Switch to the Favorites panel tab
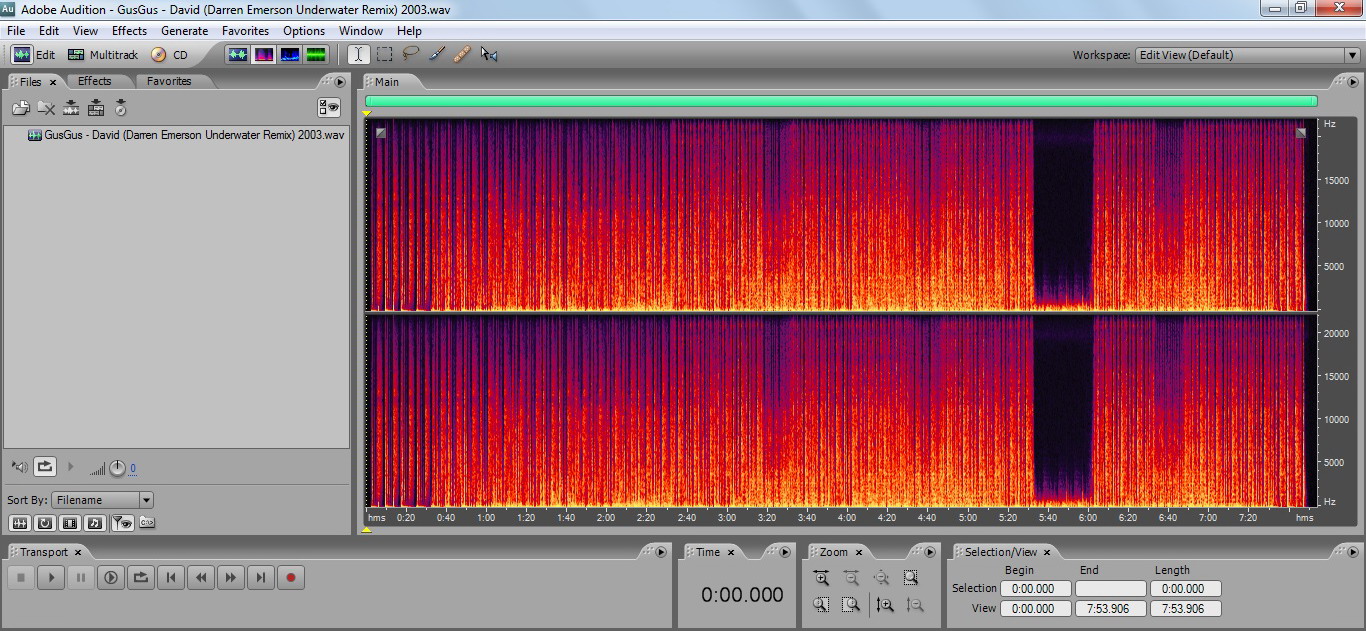Screen dimensions: 1366x631 (x=169, y=81)
